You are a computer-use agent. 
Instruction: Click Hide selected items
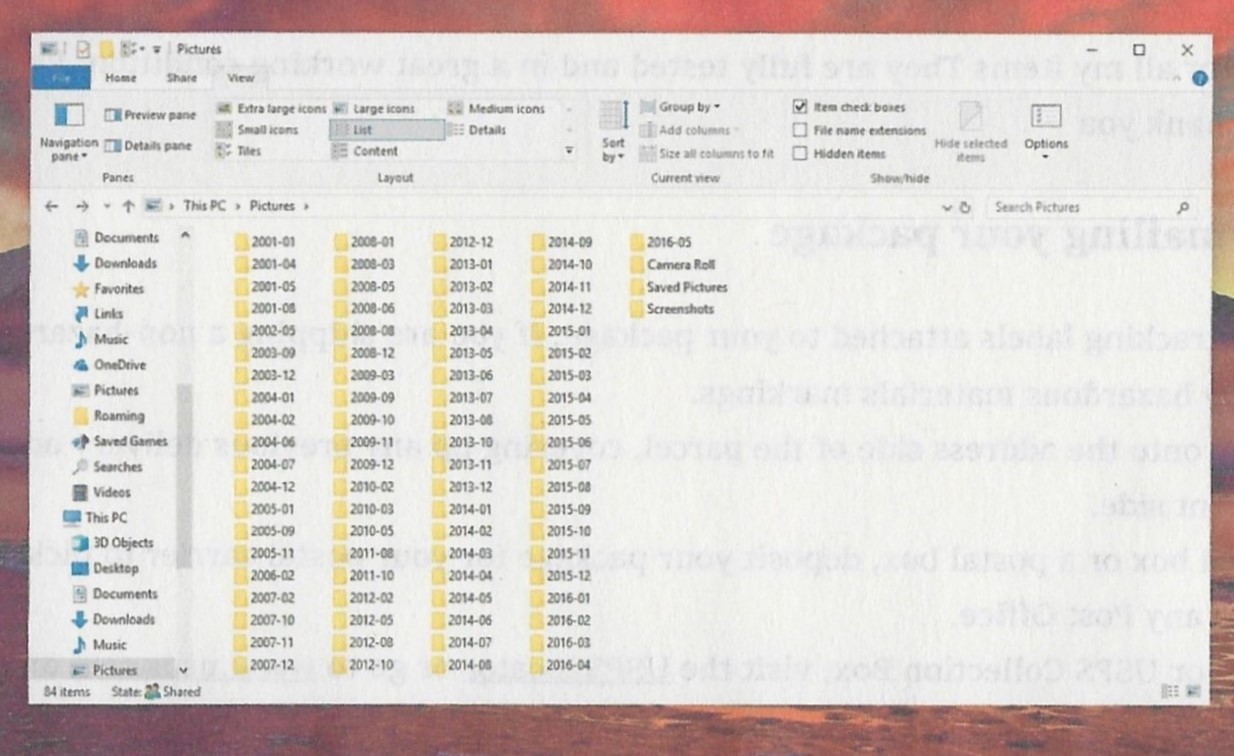pos(970,130)
